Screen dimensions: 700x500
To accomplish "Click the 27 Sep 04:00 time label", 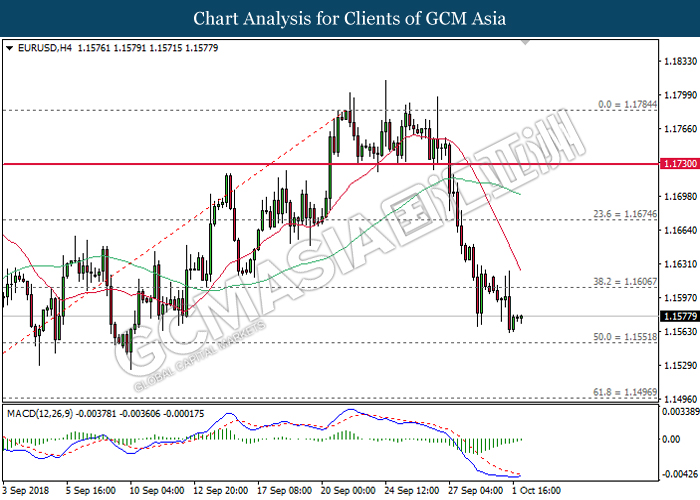I will pos(476,491).
